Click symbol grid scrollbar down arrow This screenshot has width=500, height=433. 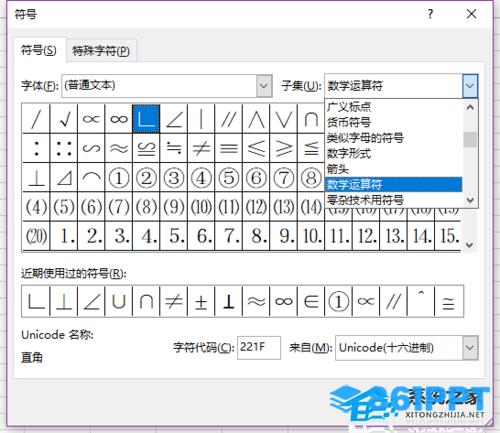[x=469, y=245]
